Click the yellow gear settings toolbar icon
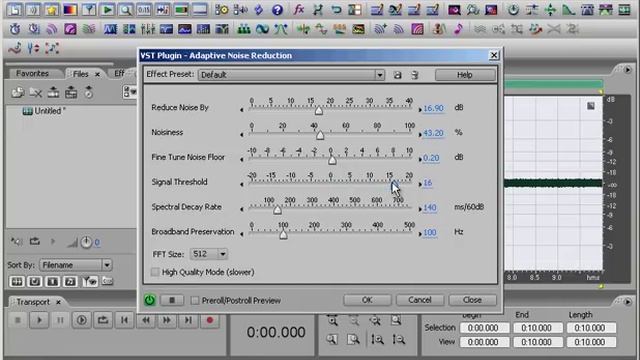640x360 pixels. [x=222, y=10]
